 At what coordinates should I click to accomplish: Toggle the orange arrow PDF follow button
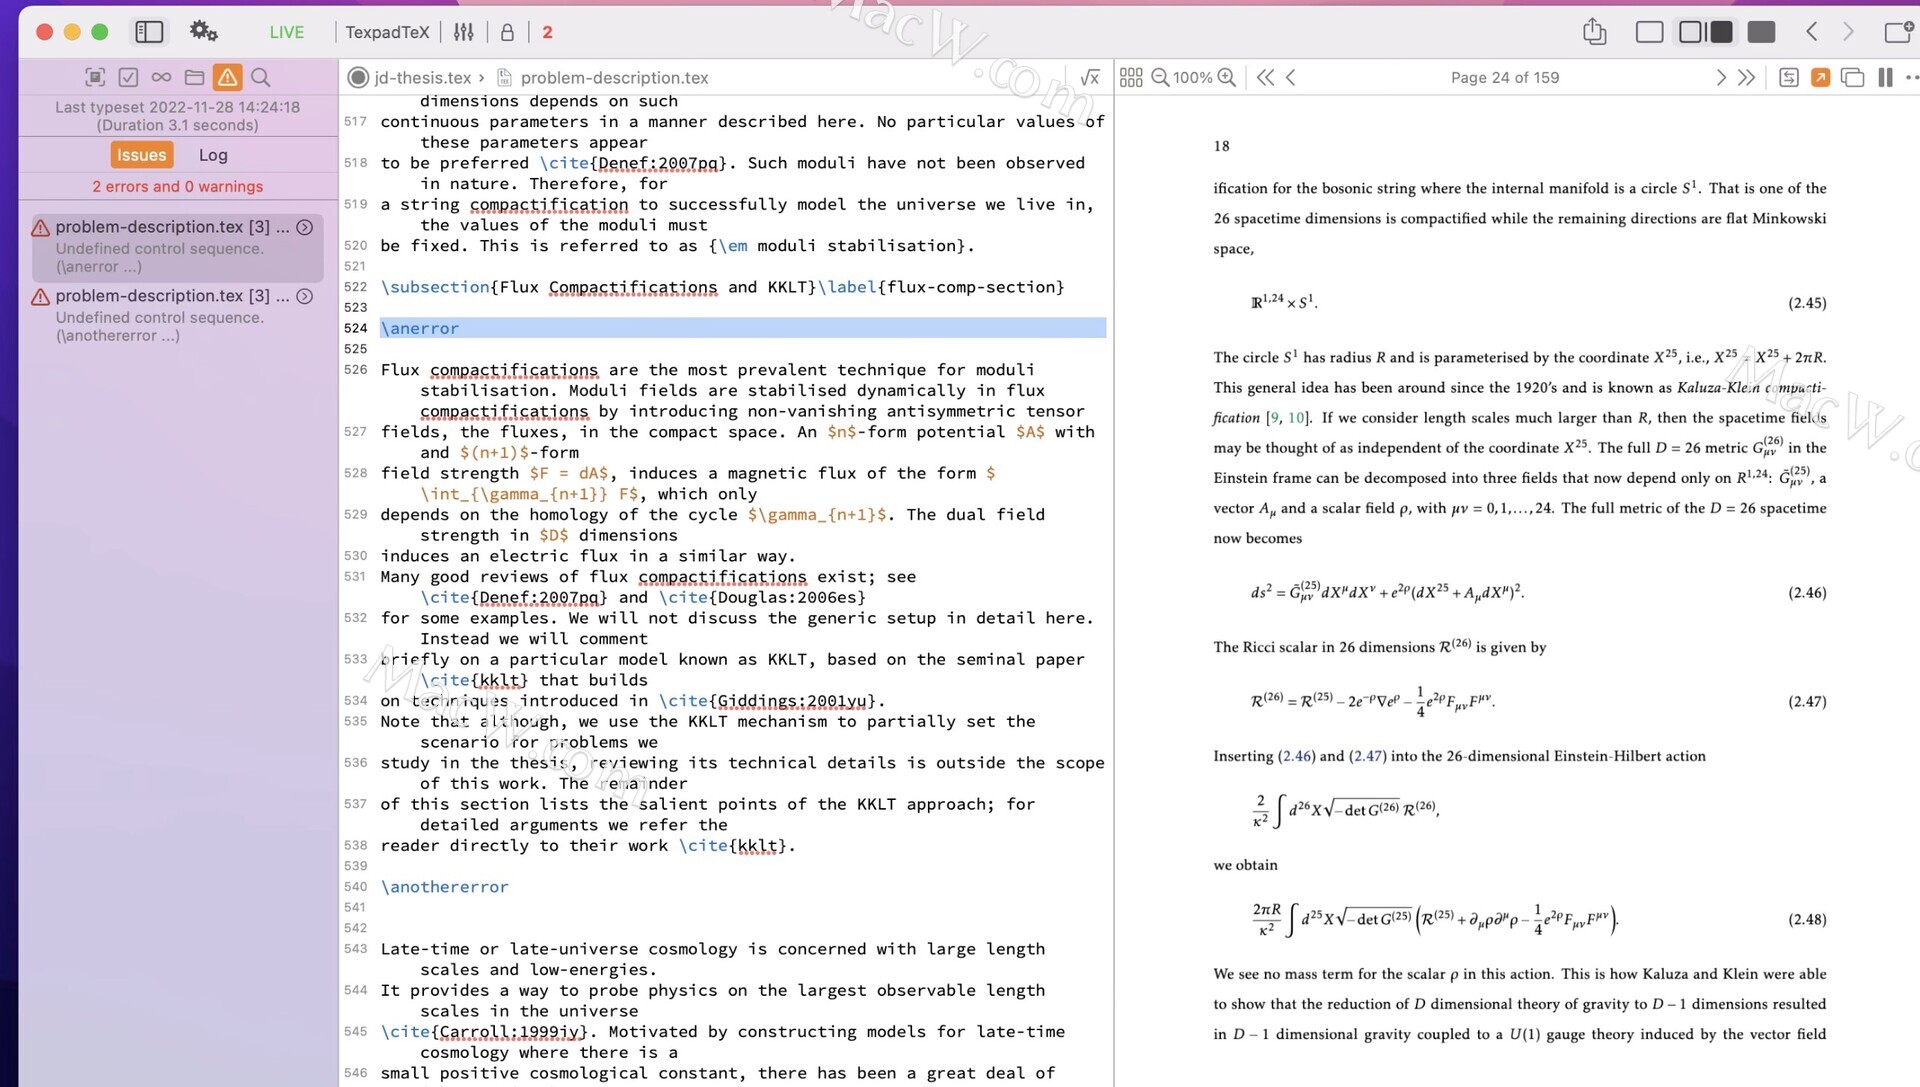pos(1820,77)
